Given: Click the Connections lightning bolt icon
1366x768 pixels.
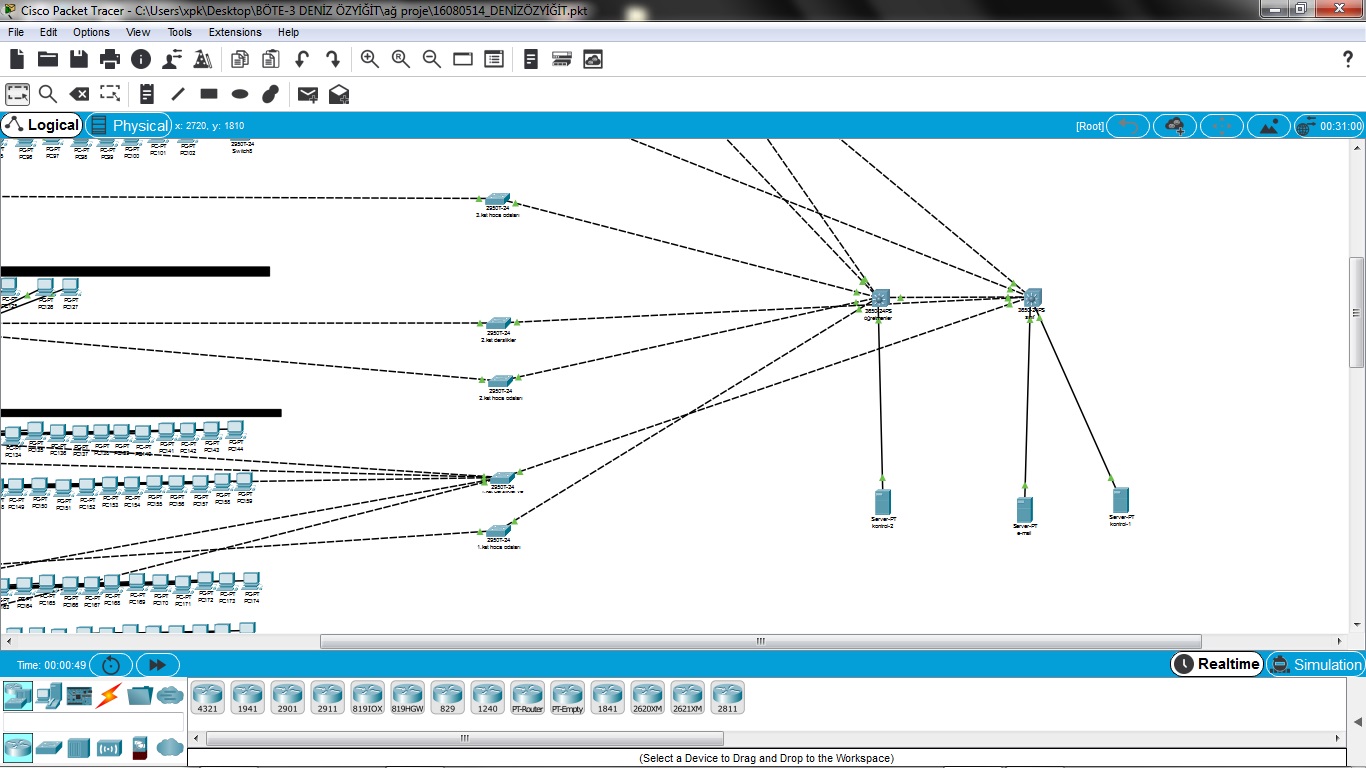Looking at the screenshot, I should [x=109, y=695].
